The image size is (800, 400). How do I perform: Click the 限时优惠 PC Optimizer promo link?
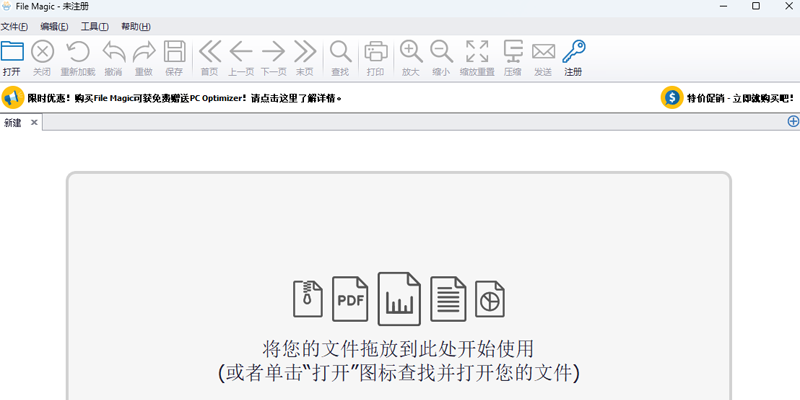pyautogui.click(x=184, y=98)
